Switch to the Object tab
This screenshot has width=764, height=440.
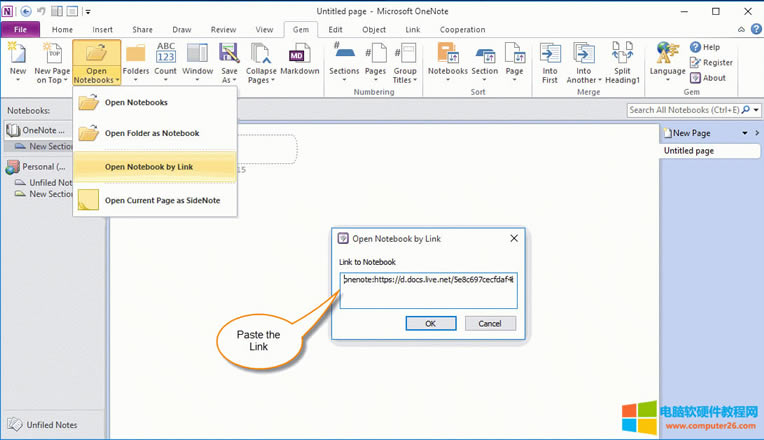point(374,30)
